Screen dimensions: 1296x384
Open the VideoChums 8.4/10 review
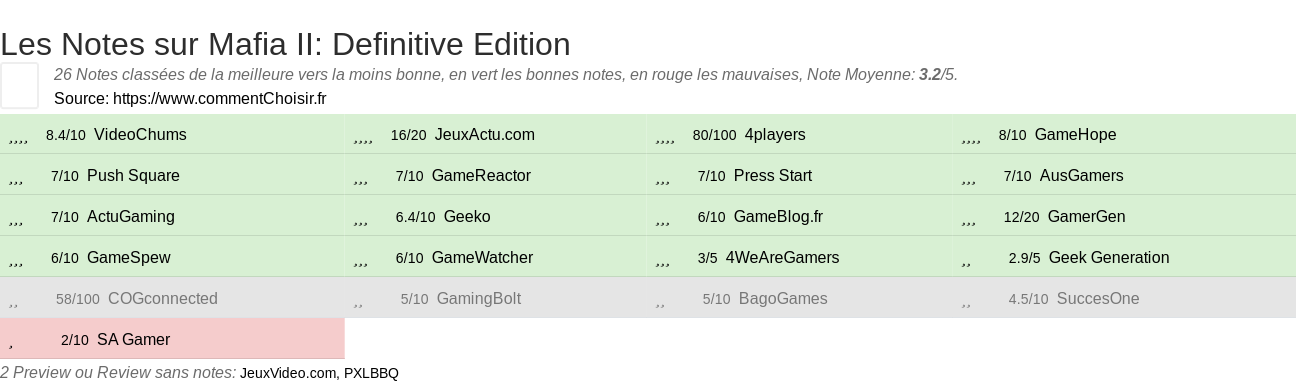tap(172, 135)
